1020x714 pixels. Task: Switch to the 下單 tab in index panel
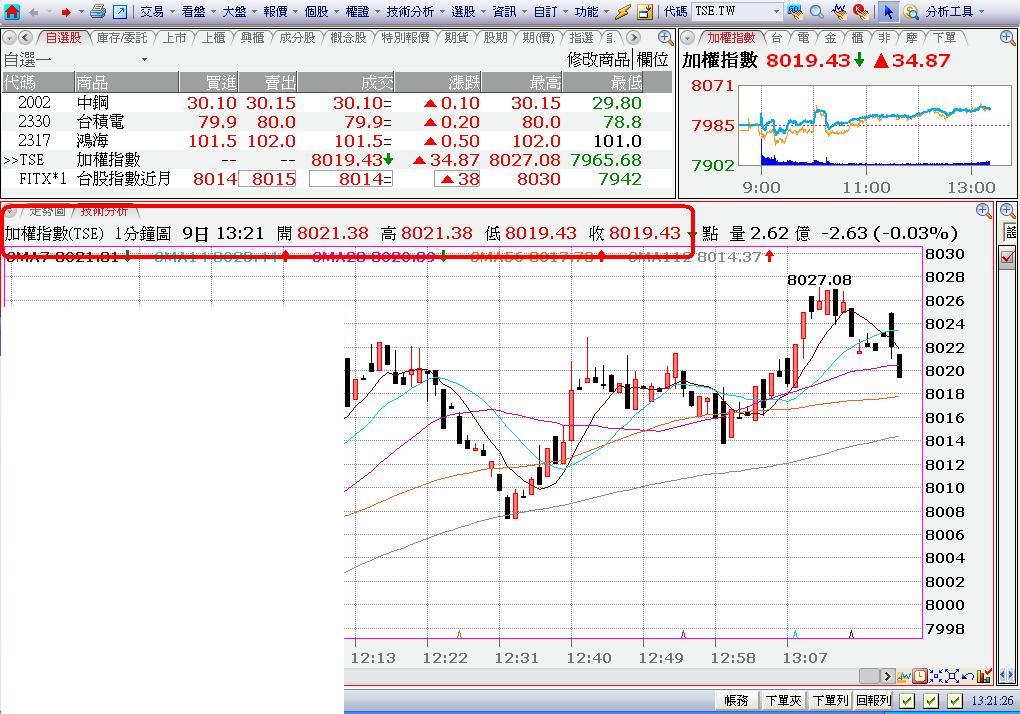(944, 38)
